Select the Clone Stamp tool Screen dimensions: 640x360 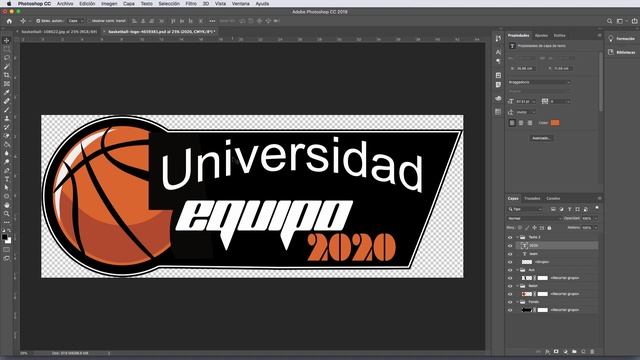pyautogui.click(x=7, y=118)
